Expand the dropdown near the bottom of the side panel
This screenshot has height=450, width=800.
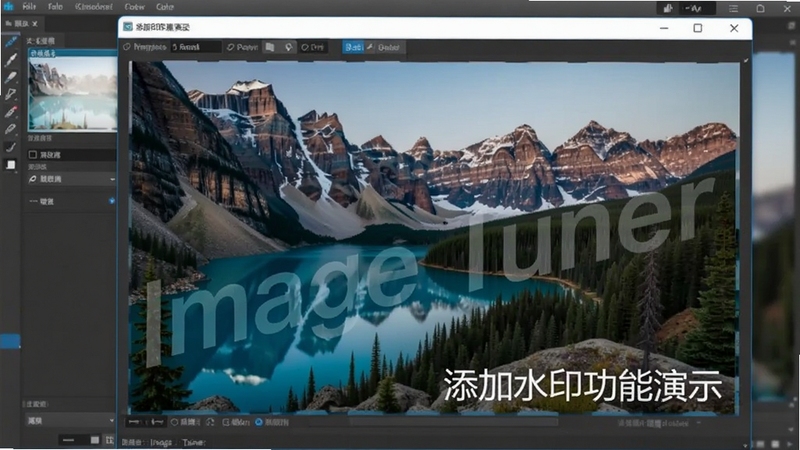pos(71,420)
